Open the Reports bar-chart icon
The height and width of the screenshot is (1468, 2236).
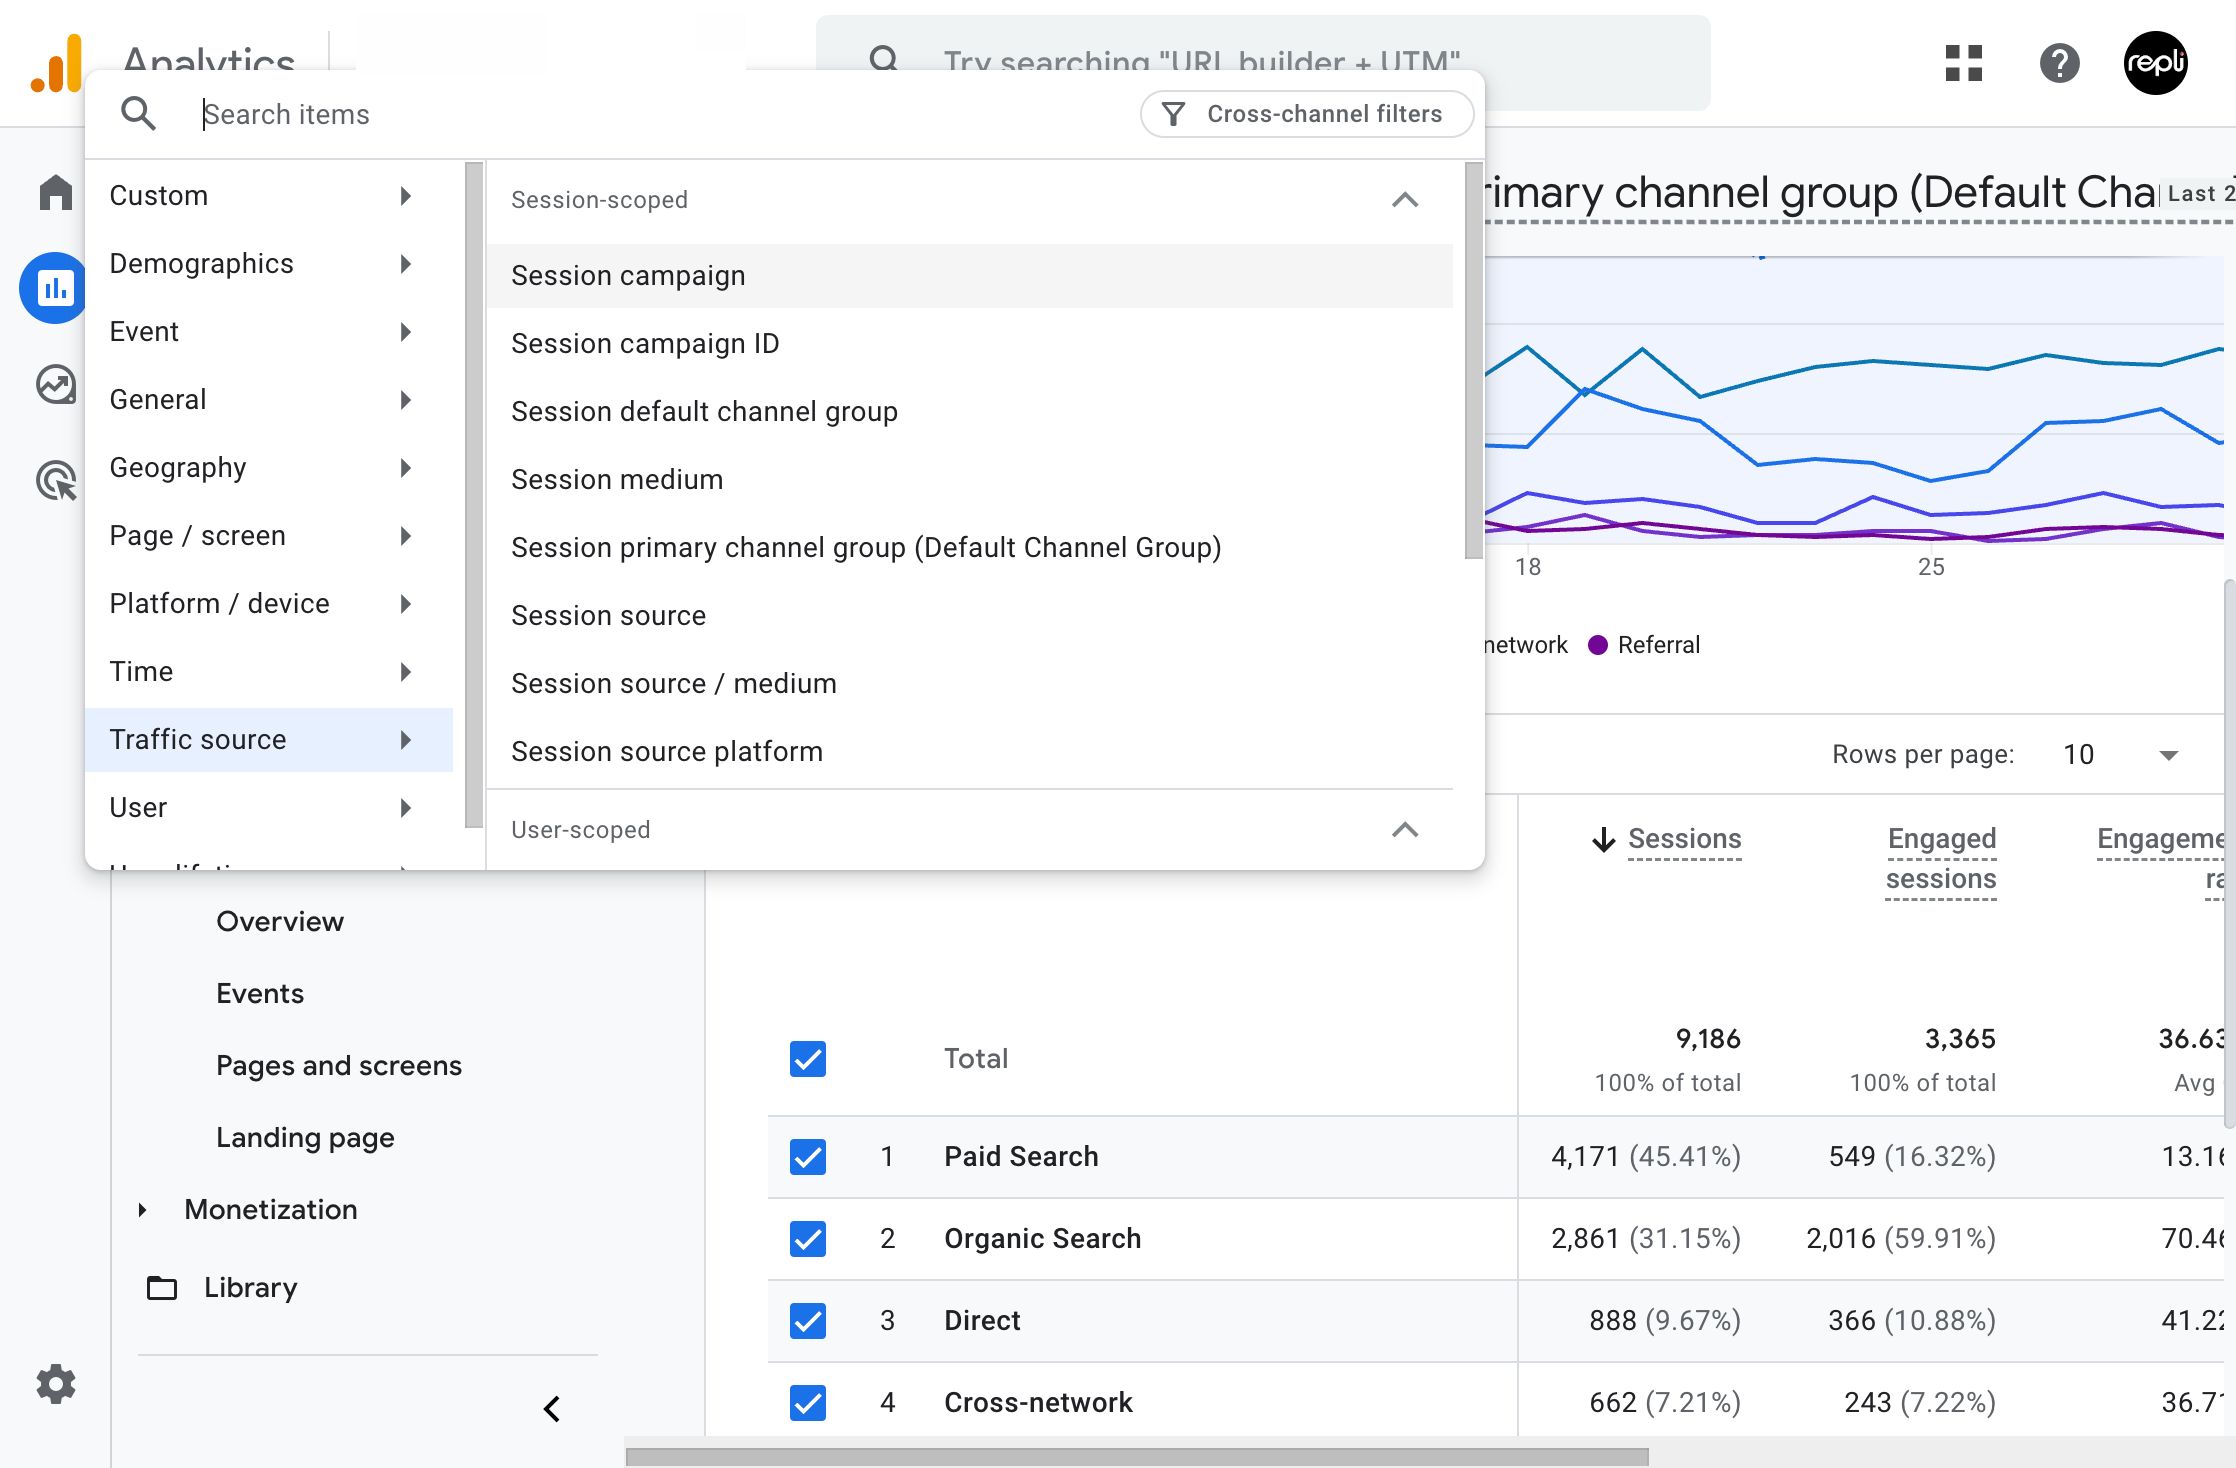pyautogui.click(x=54, y=288)
